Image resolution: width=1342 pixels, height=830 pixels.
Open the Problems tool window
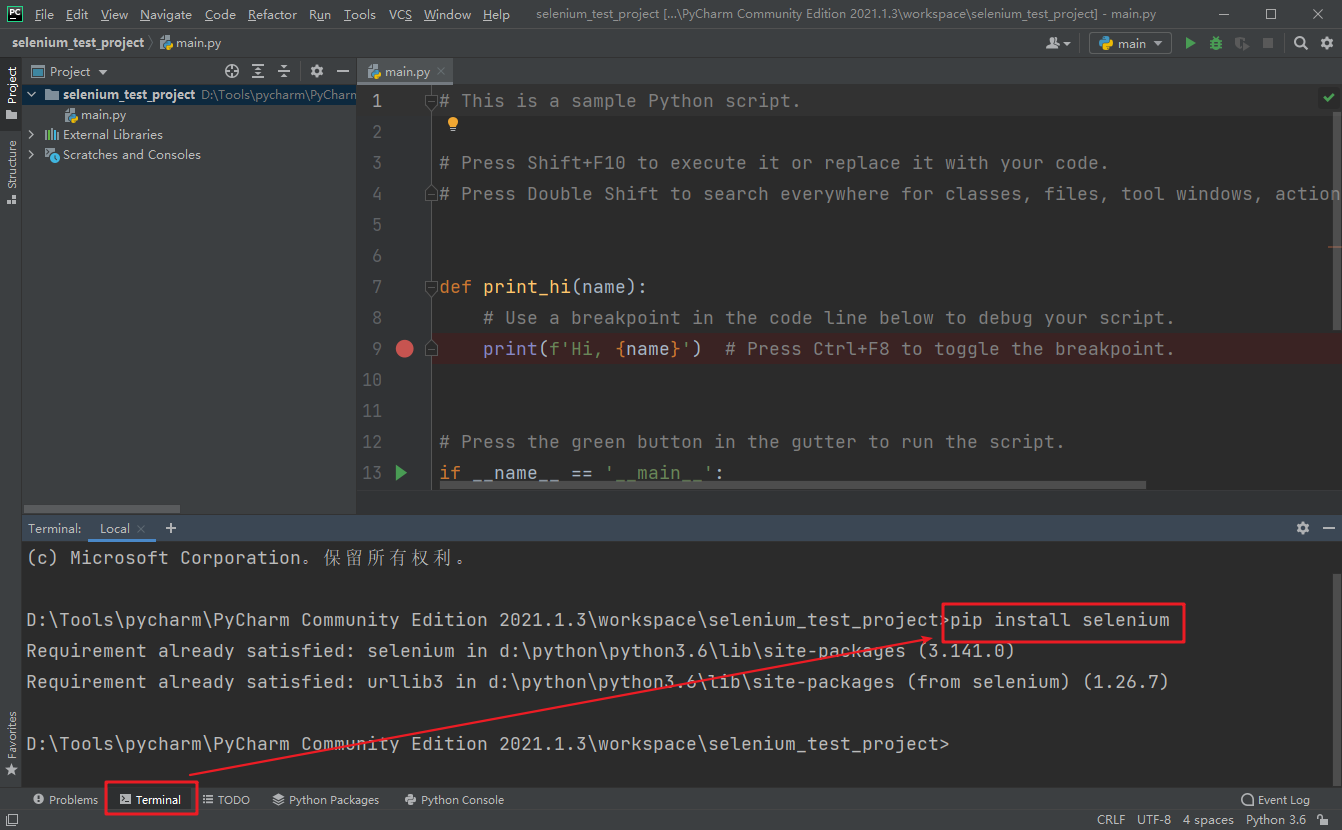[x=65, y=800]
